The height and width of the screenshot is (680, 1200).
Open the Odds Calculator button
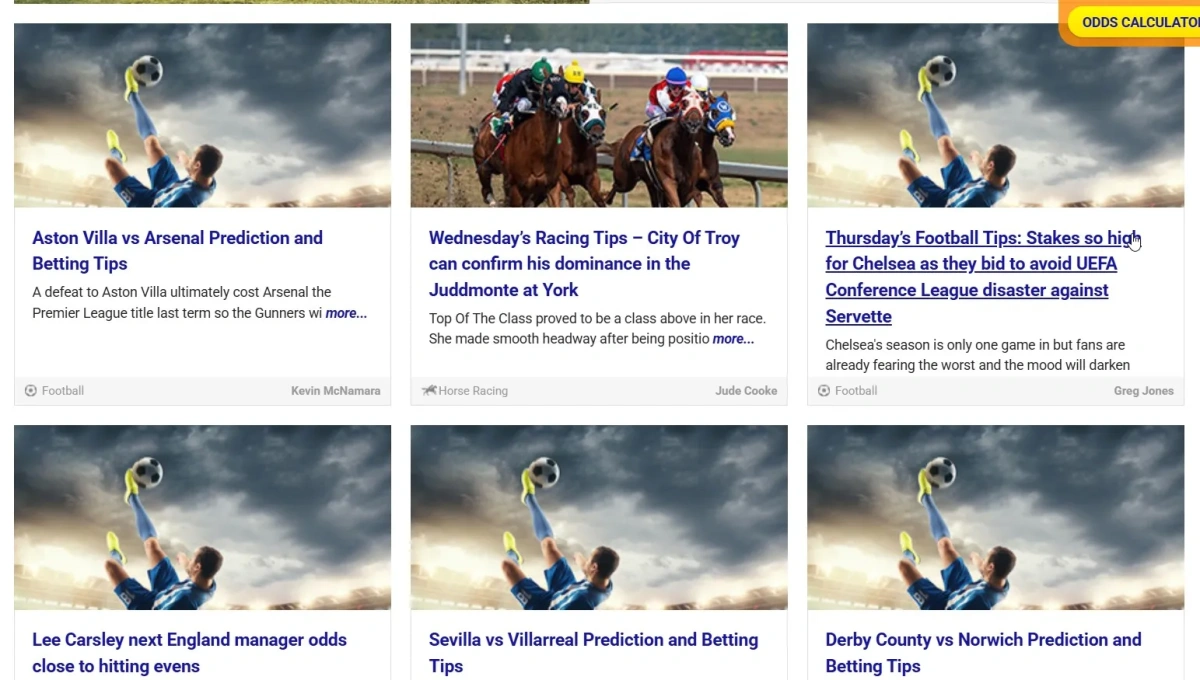tap(1134, 22)
